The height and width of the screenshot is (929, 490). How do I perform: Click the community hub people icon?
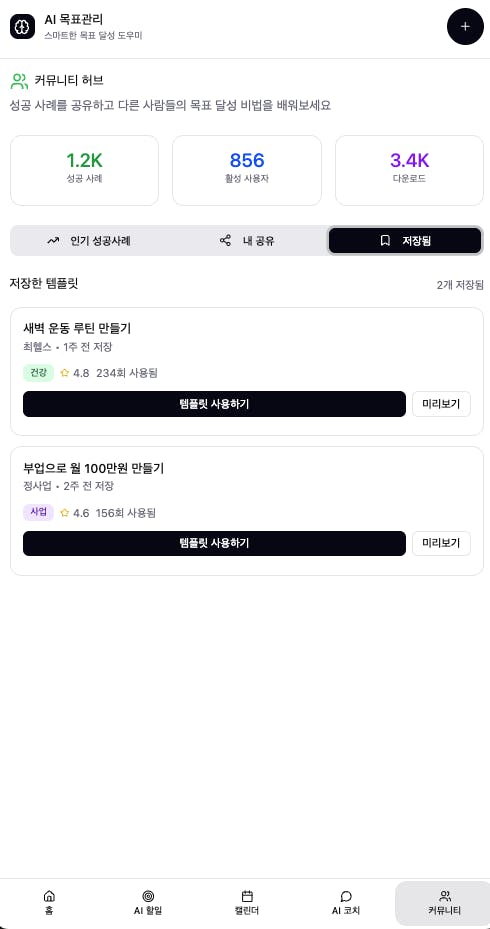coord(20,81)
